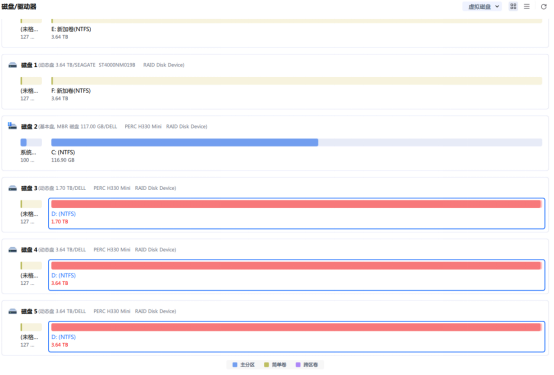This screenshot has width=554, height=375.
Task: Click the D: (NTFS) label on disk 4
Action: click(64, 275)
